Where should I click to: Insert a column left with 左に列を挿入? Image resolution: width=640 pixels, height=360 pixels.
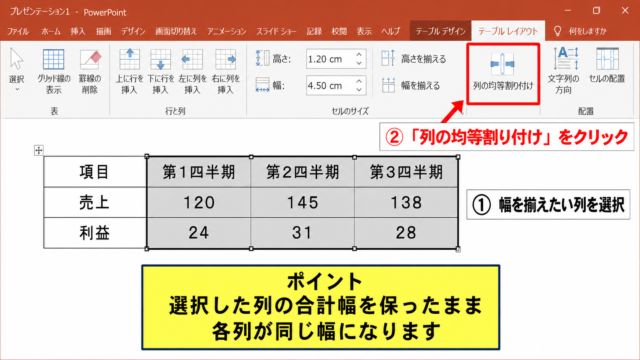coord(192,71)
